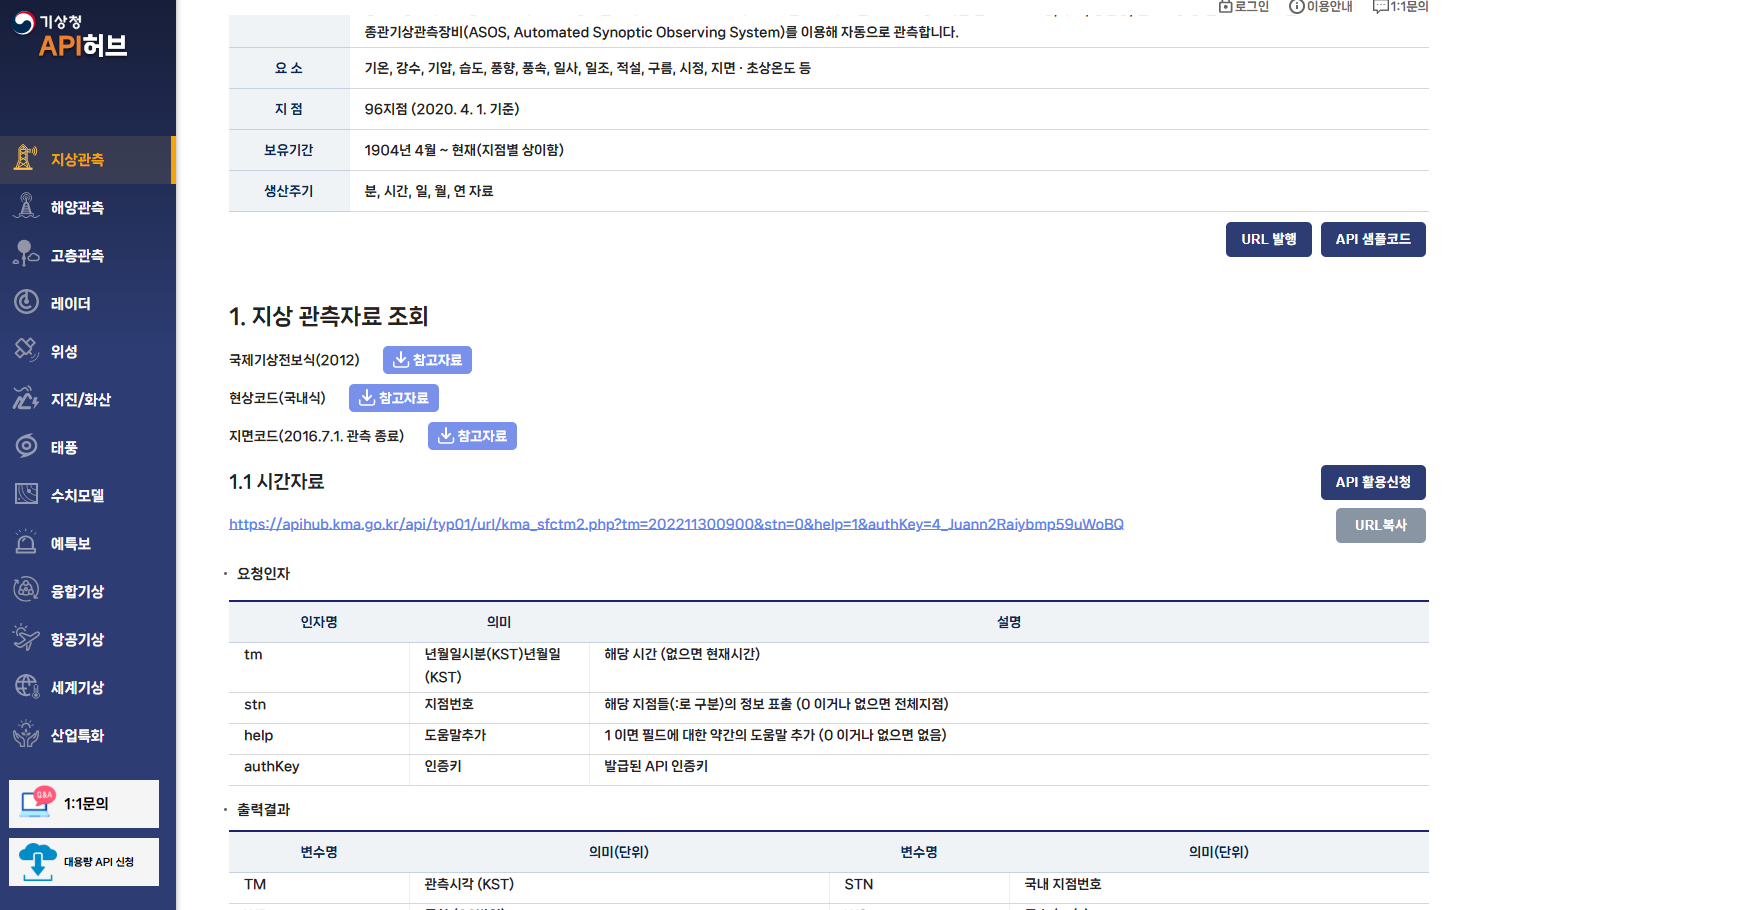
Task: Click the '분, 시간, 일, 월, 연 자료' cell
Action: pyautogui.click(x=889, y=191)
